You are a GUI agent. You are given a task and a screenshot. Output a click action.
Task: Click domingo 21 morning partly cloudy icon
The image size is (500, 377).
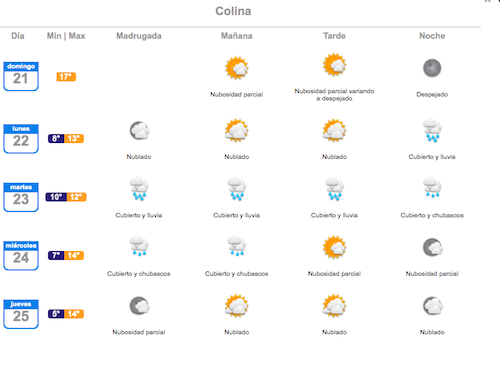click(236, 68)
